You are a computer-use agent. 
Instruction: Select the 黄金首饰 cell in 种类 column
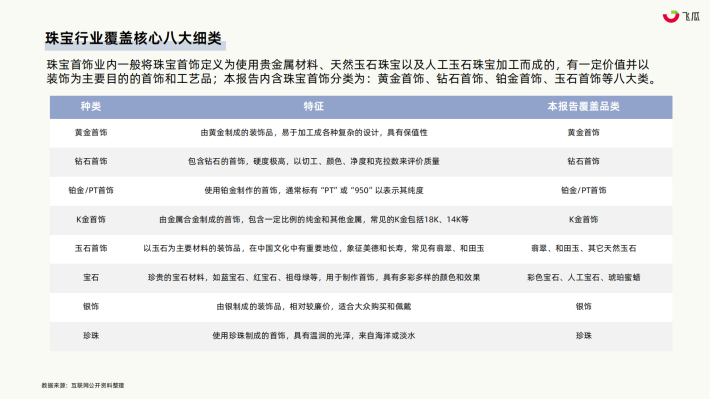click(91, 133)
